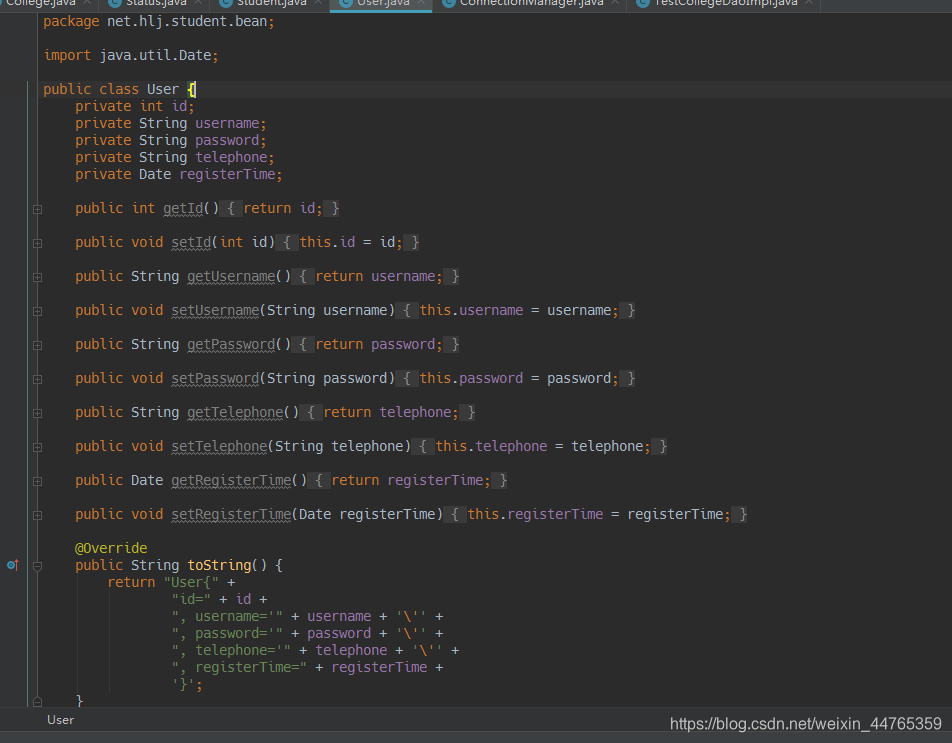Select the User.java editor tab
This screenshot has height=743, width=952.
[383, 3]
